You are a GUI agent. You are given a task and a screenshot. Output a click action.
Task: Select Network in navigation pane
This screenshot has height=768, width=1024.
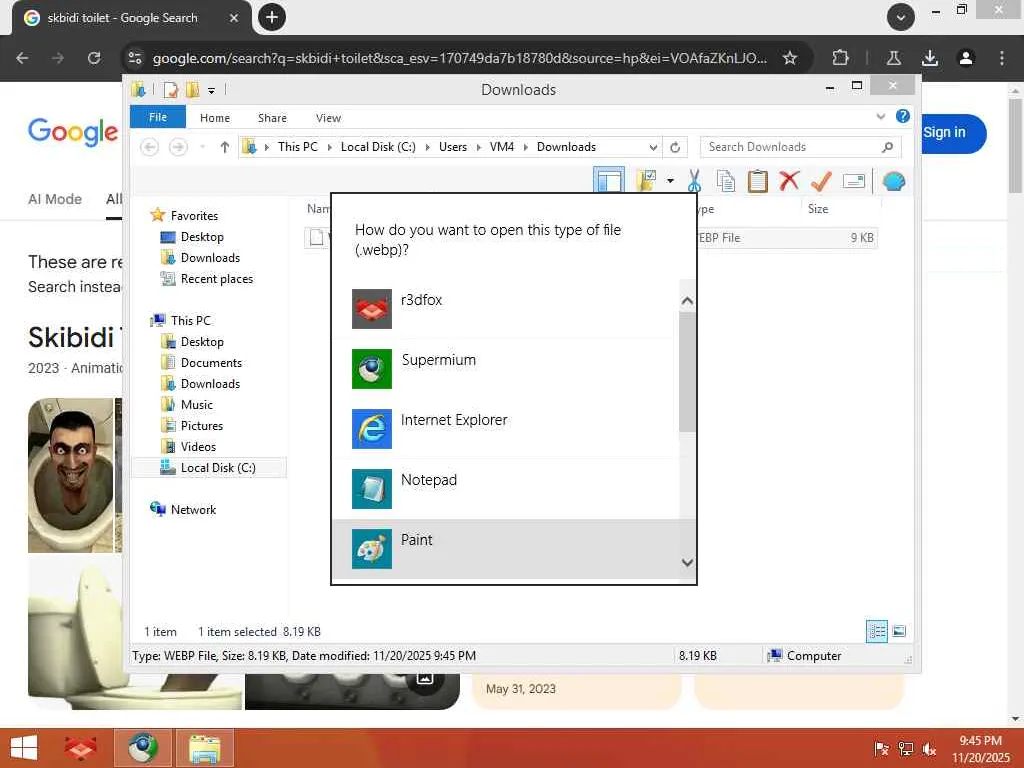[x=193, y=509]
